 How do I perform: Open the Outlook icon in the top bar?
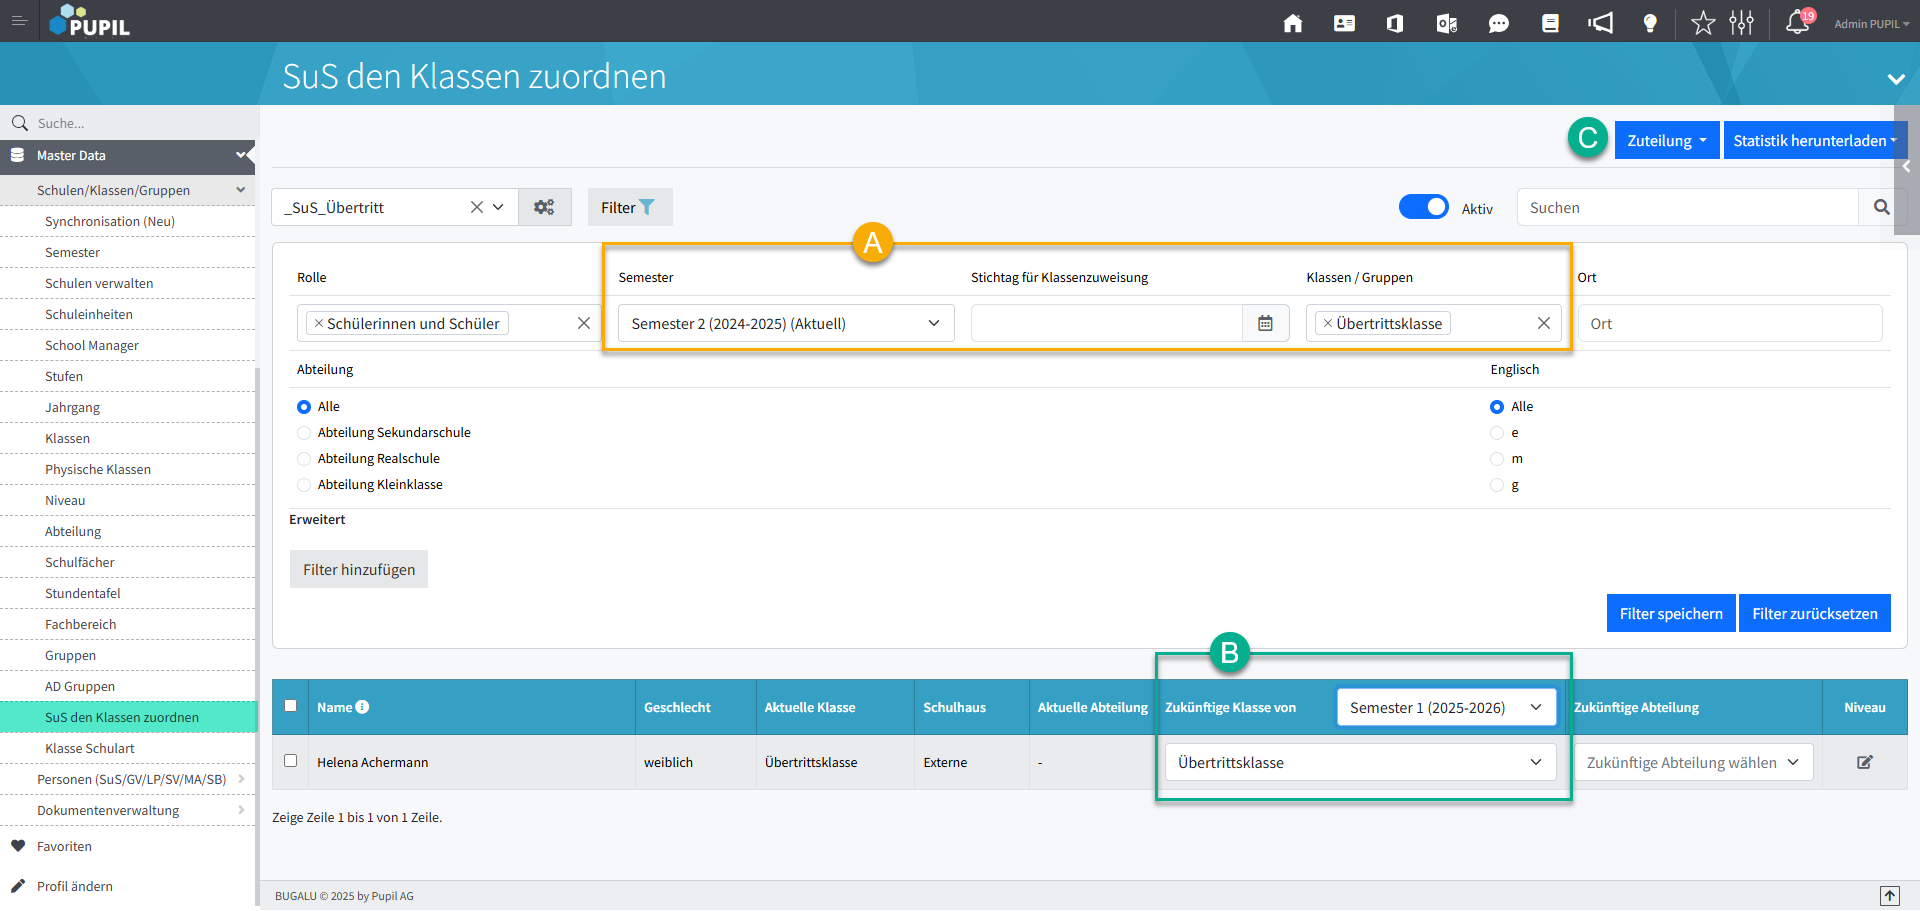[1446, 23]
